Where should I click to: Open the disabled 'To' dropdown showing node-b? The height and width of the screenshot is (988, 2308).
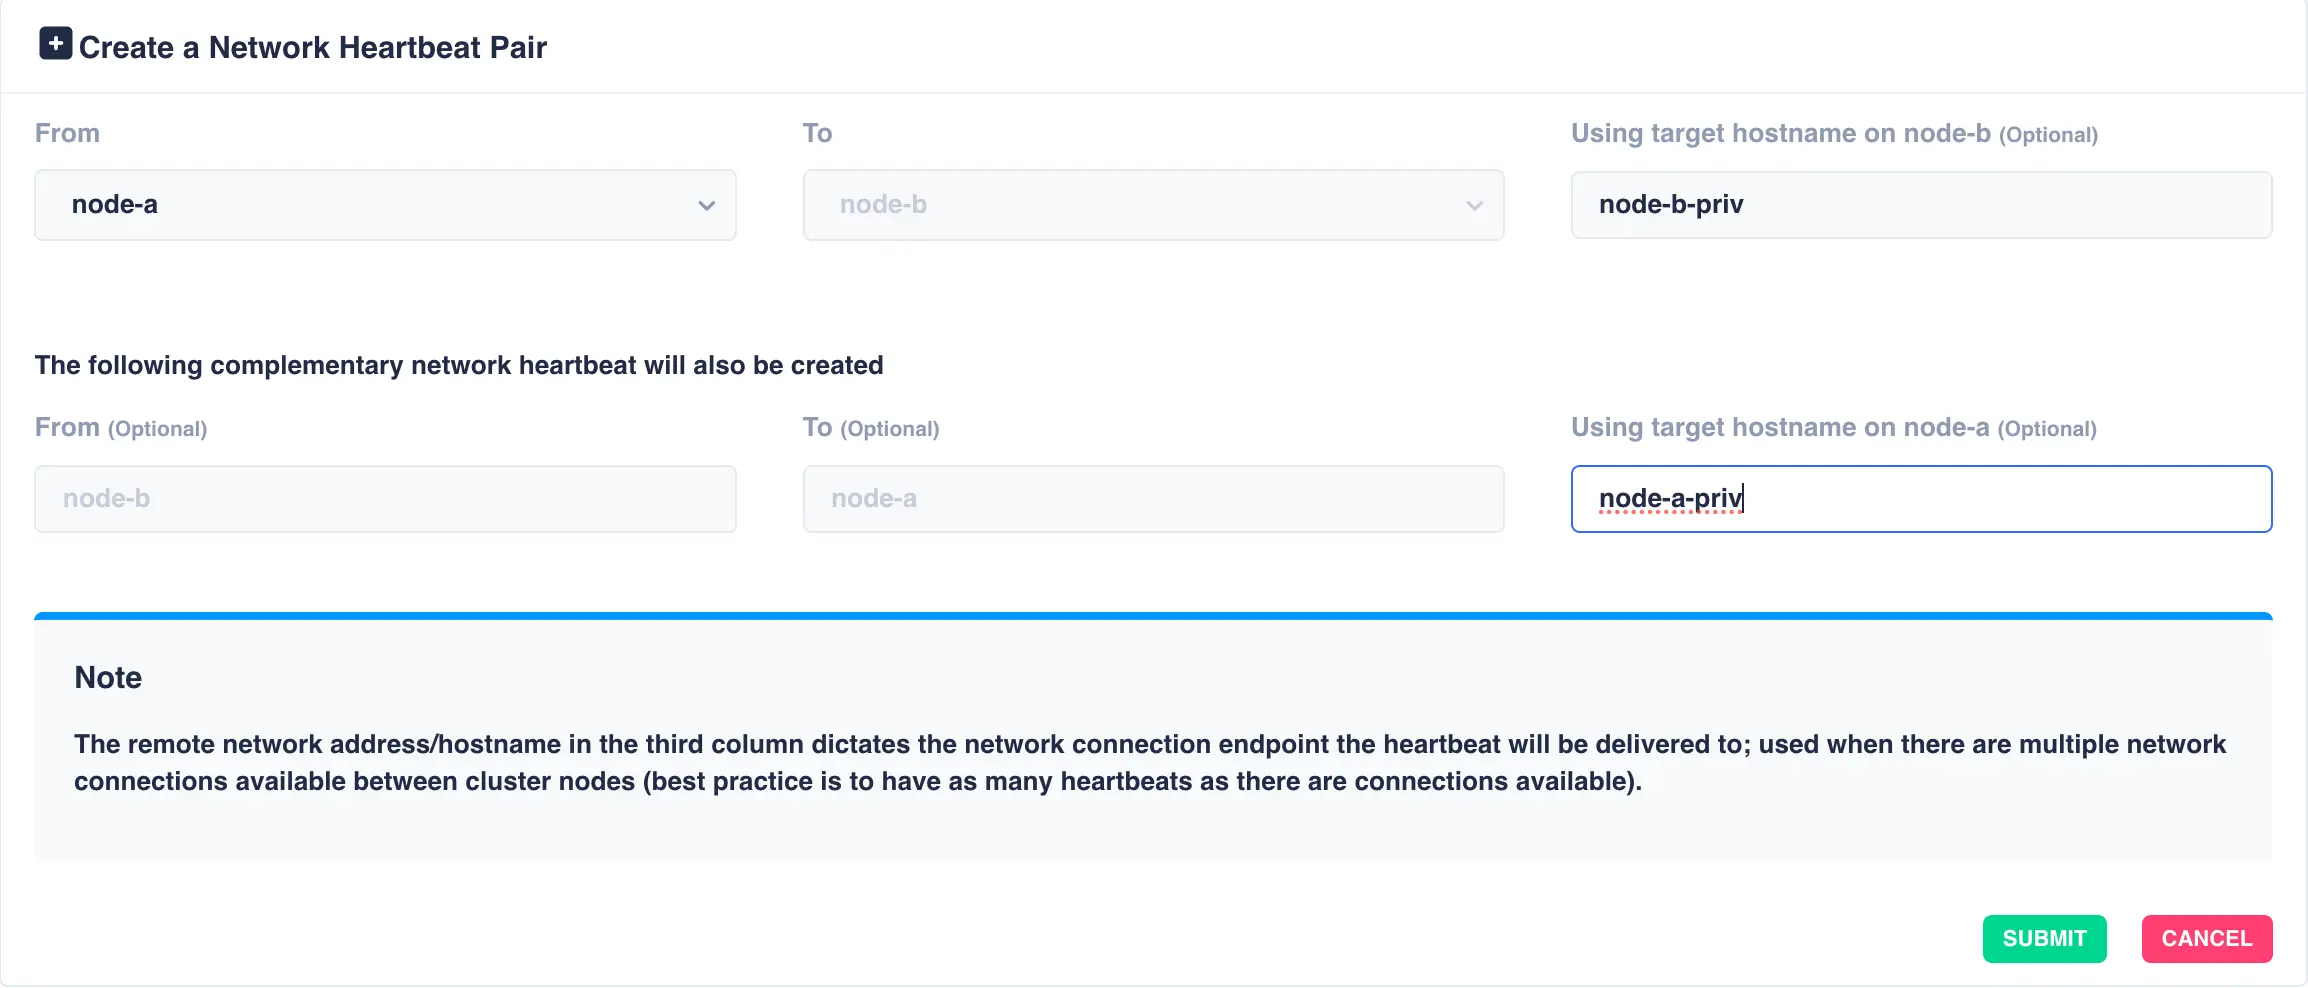[x=1152, y=205]
